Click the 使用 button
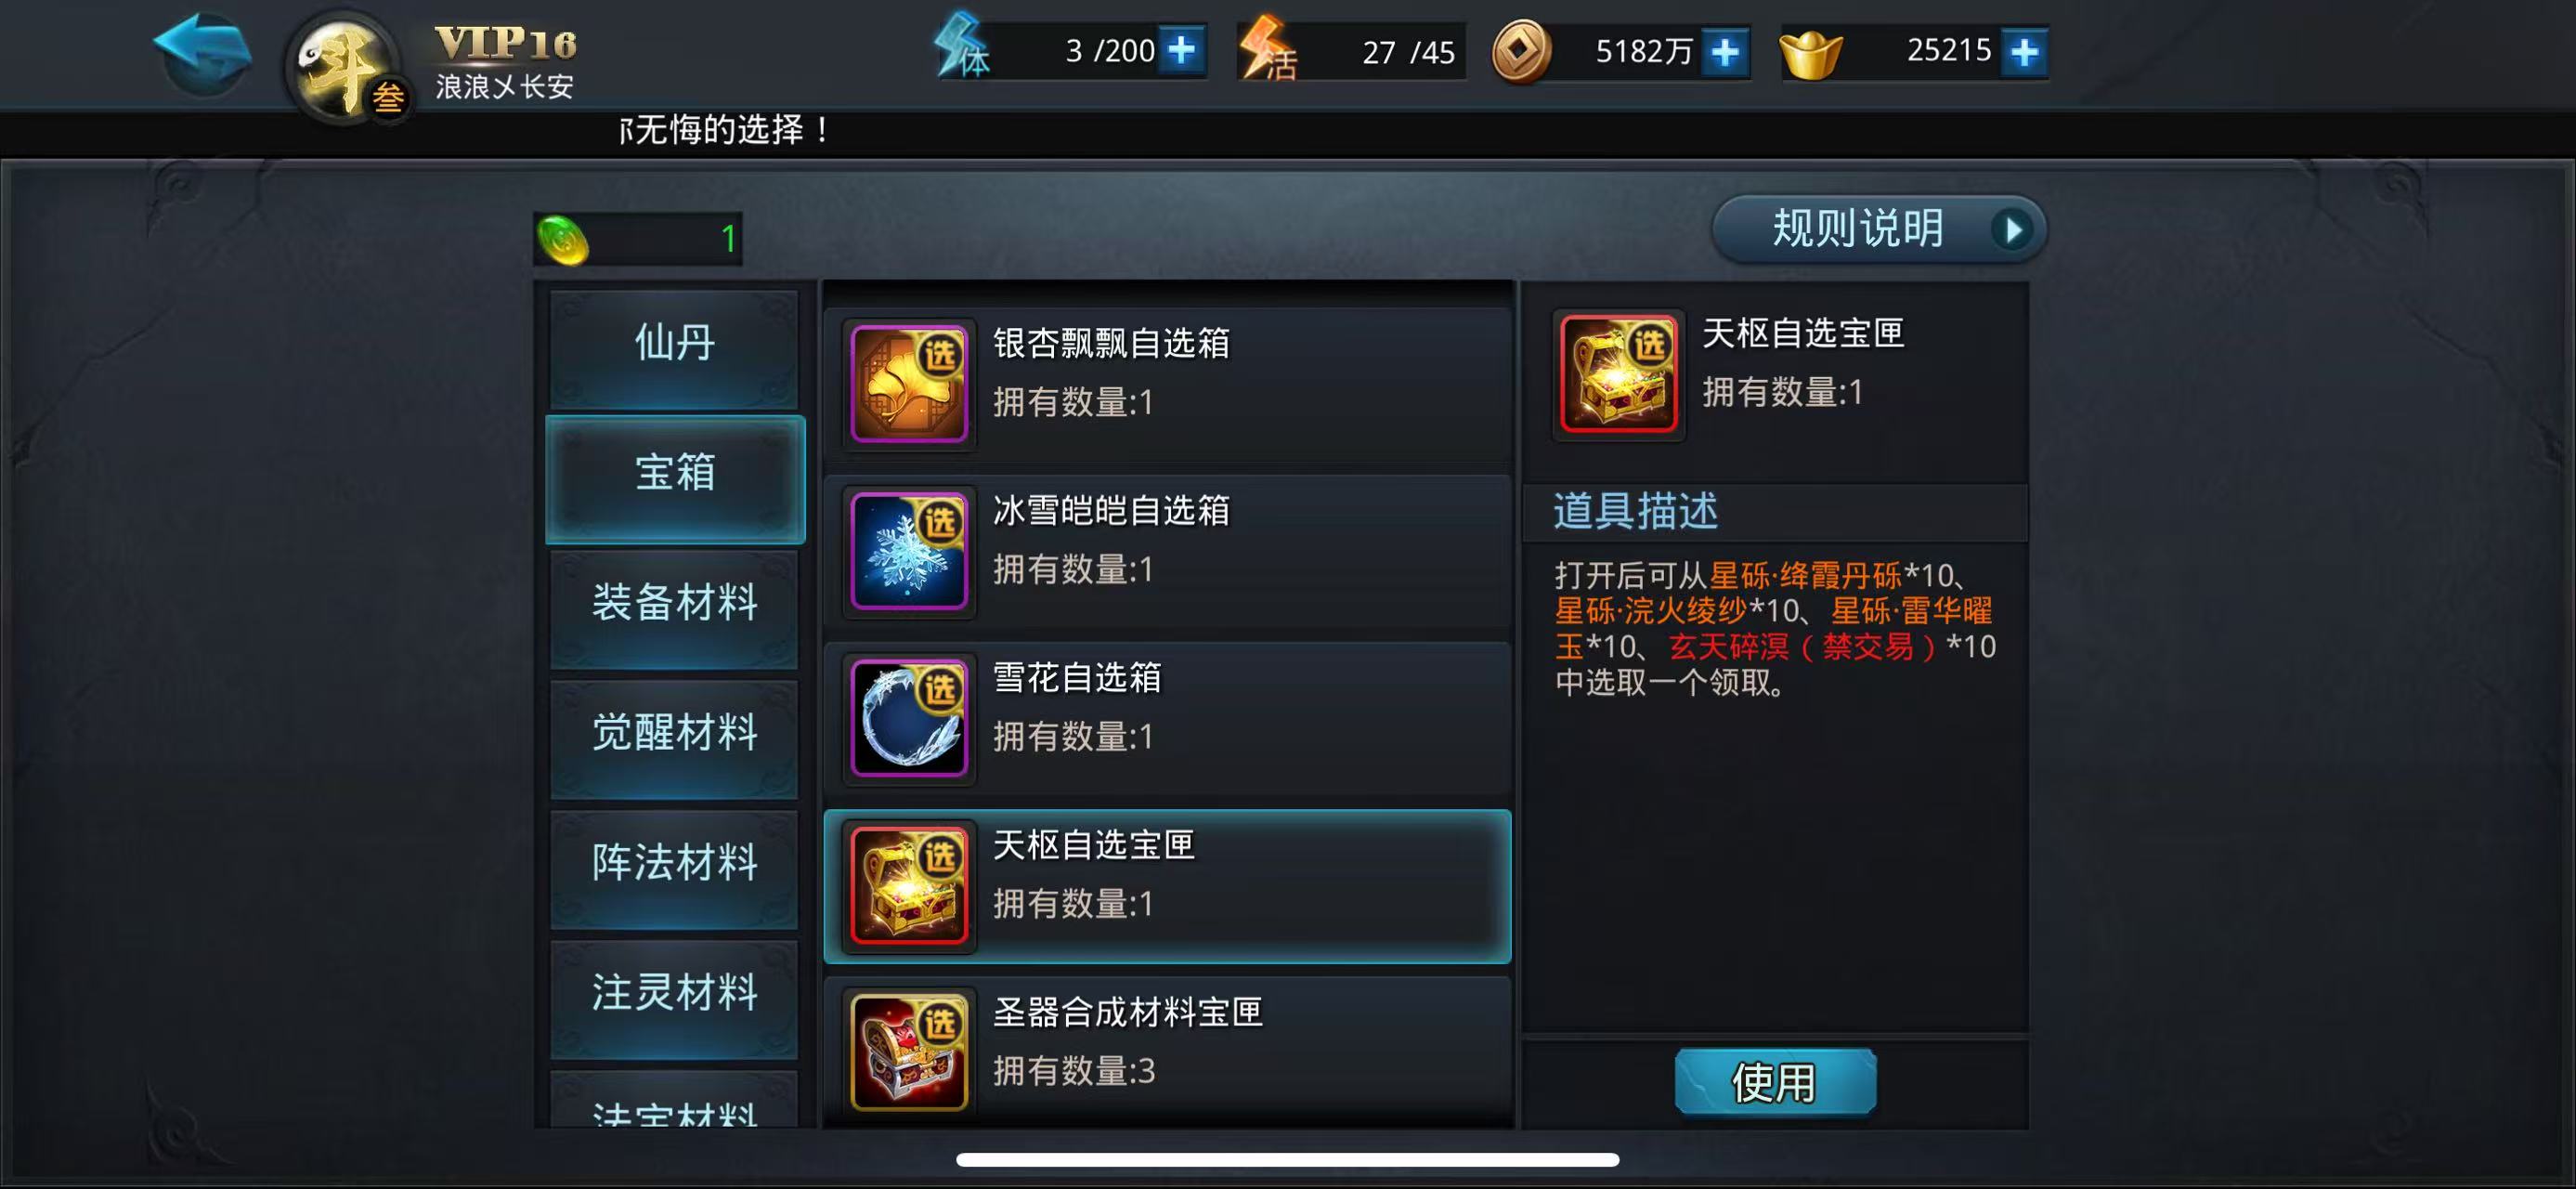 [1775, 1082]
